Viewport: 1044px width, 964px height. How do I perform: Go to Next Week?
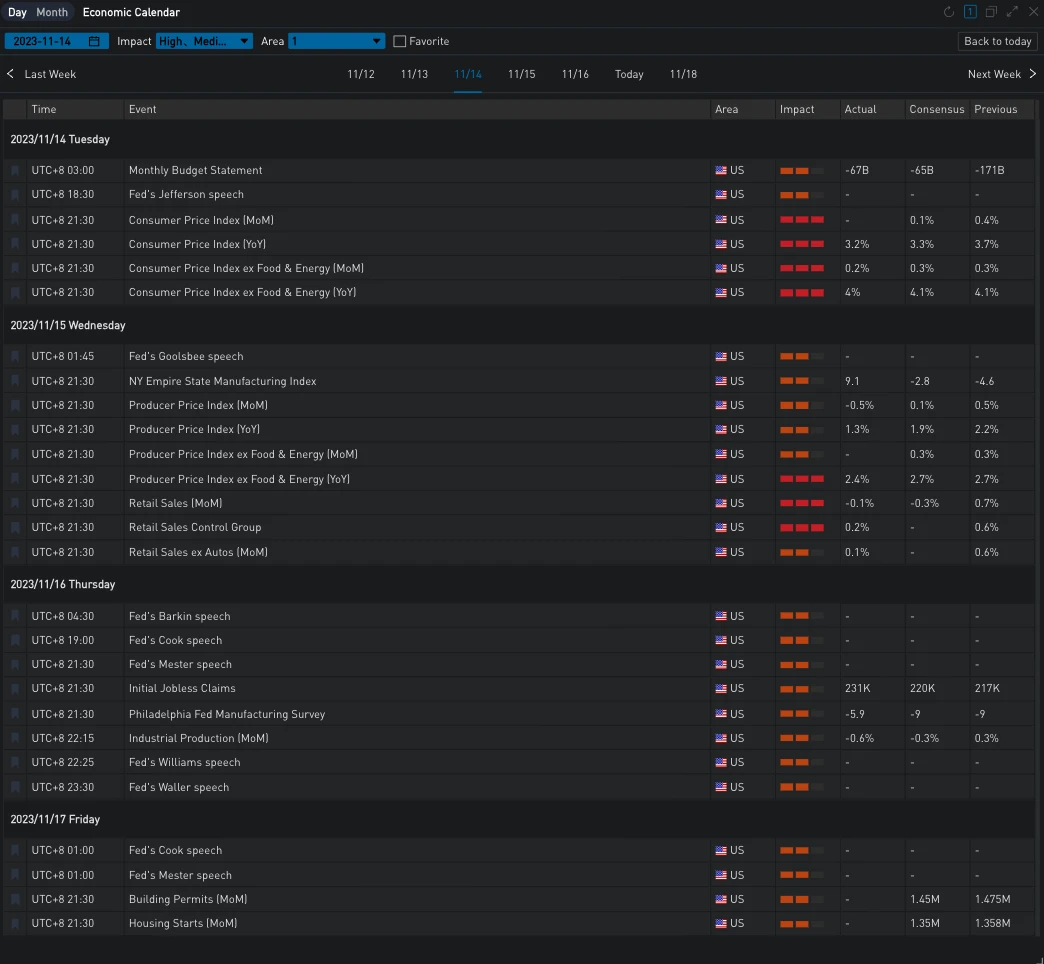click(1001, 74)
